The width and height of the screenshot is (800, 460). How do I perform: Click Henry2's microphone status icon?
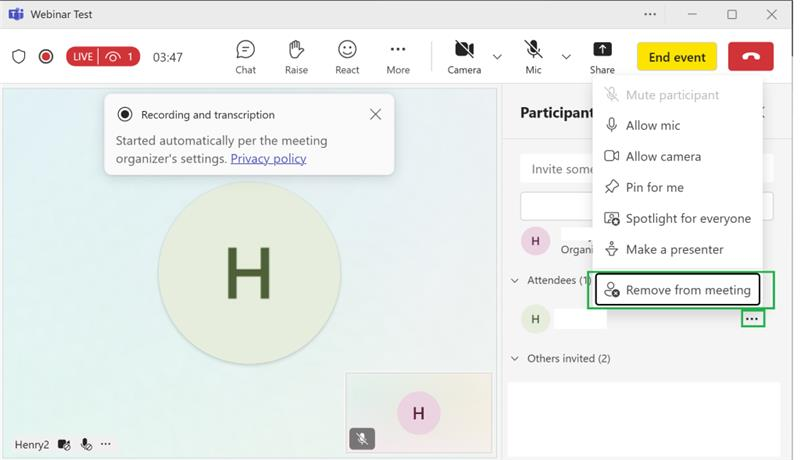[x=87, y=444]
